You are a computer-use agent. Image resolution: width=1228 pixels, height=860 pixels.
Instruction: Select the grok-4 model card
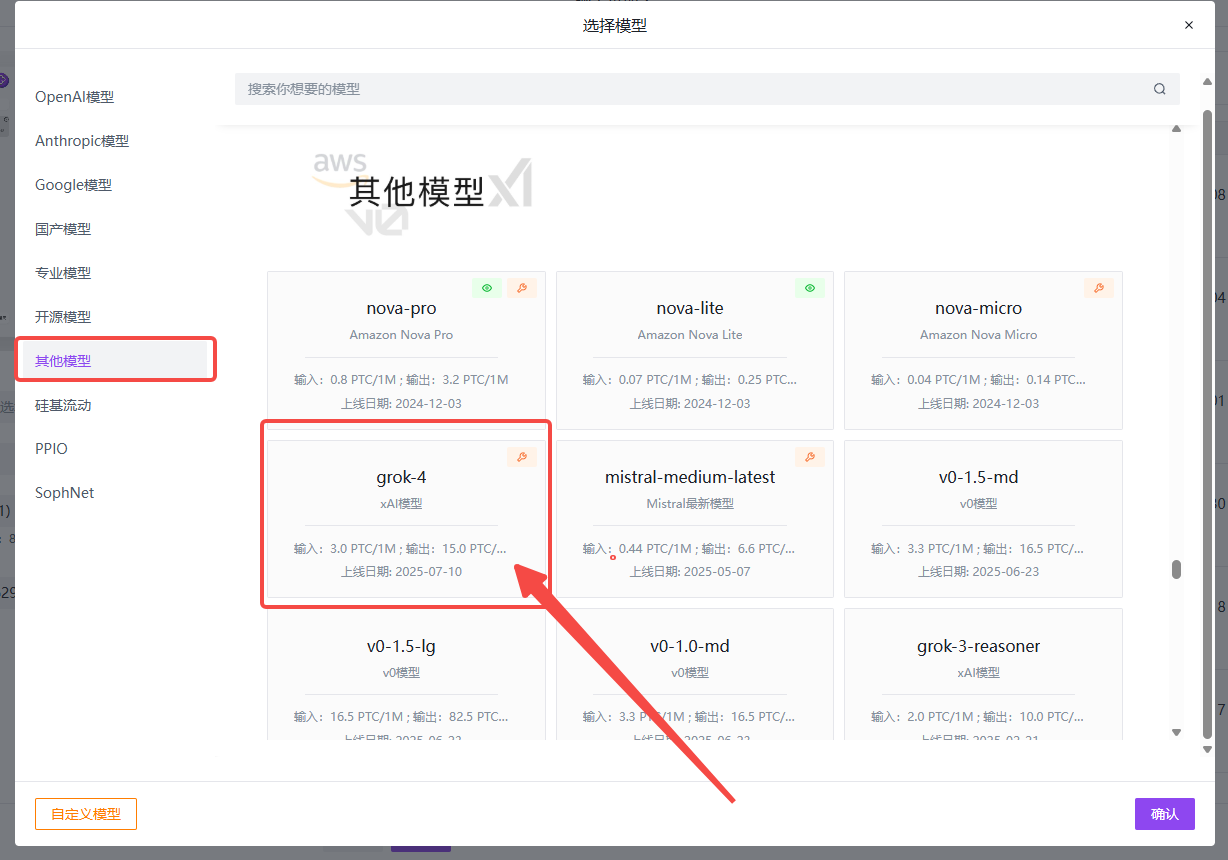(x=406, y=519)
